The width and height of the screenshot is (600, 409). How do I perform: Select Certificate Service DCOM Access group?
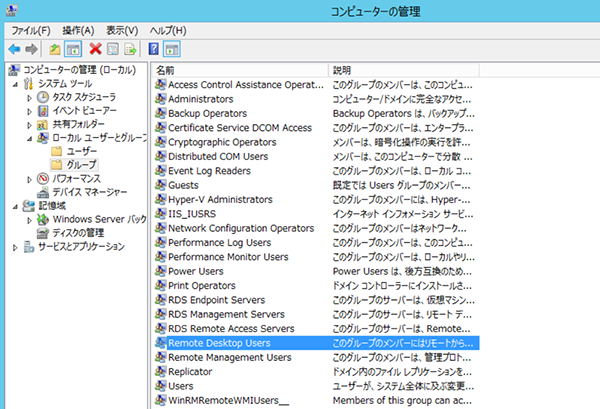click(240, 127)
